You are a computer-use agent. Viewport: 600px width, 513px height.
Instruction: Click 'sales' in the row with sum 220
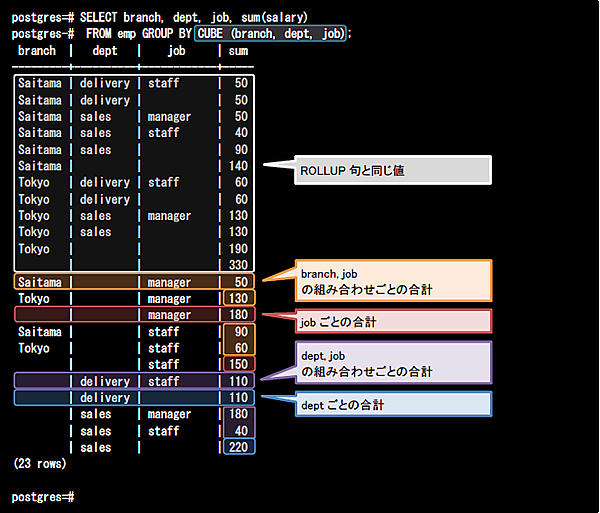tap(96, 448)
